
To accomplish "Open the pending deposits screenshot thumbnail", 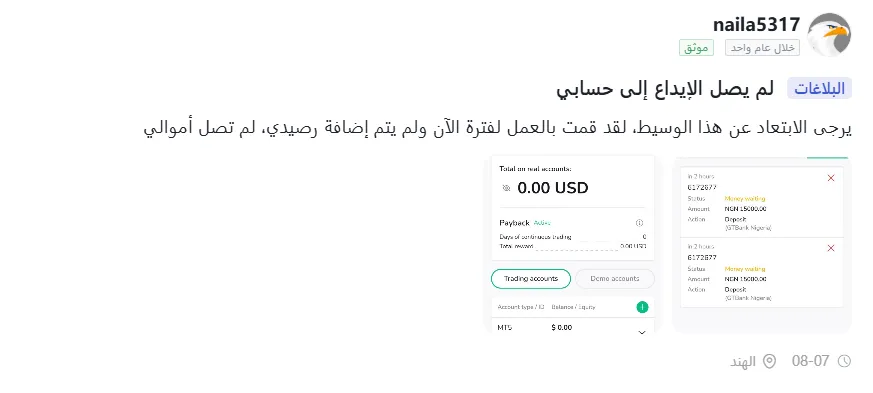I will pos(762,244).
